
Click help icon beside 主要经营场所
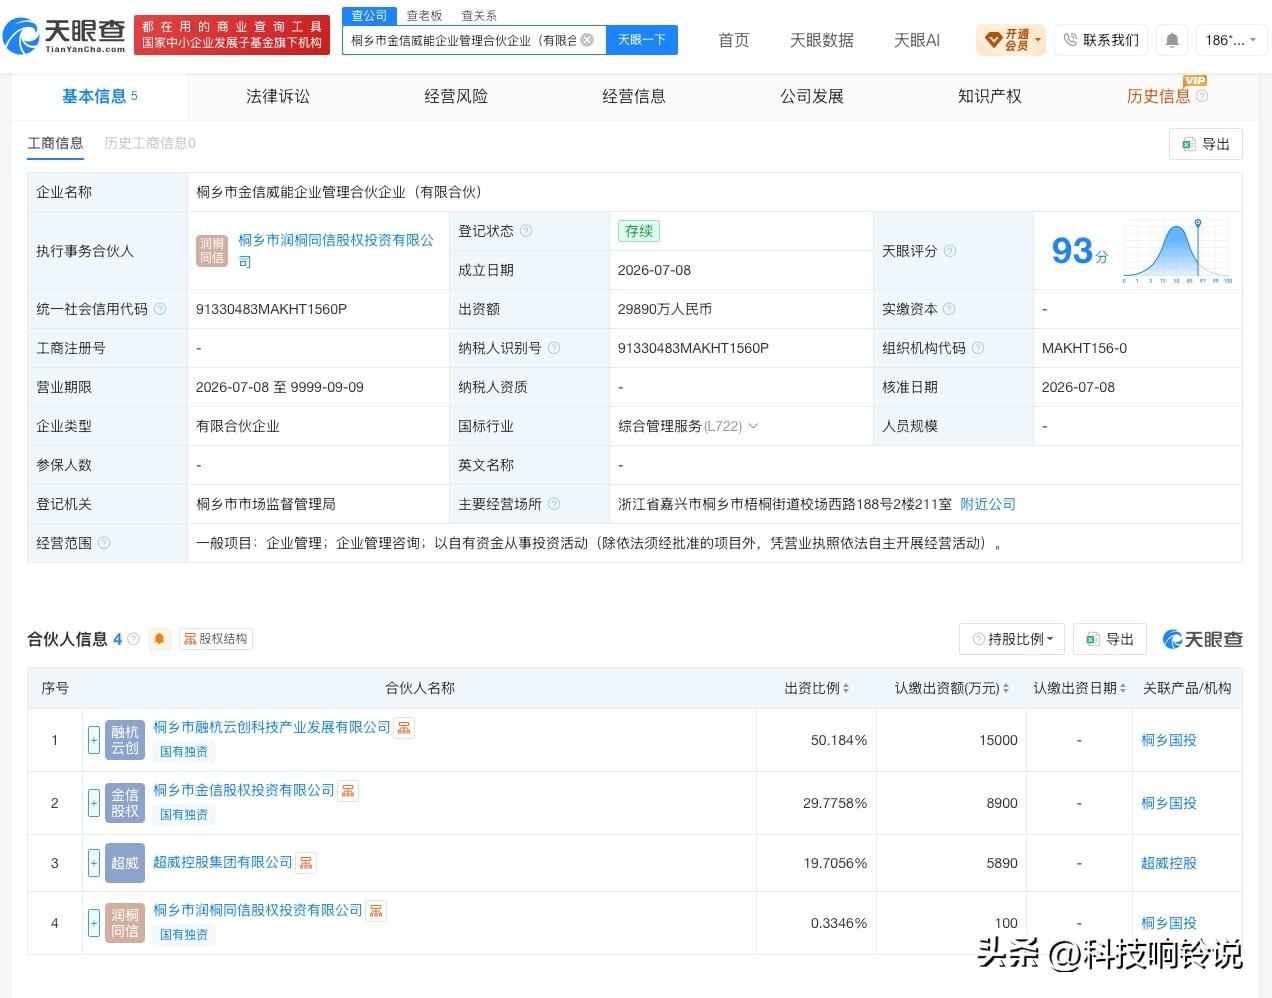pos(554,504)
